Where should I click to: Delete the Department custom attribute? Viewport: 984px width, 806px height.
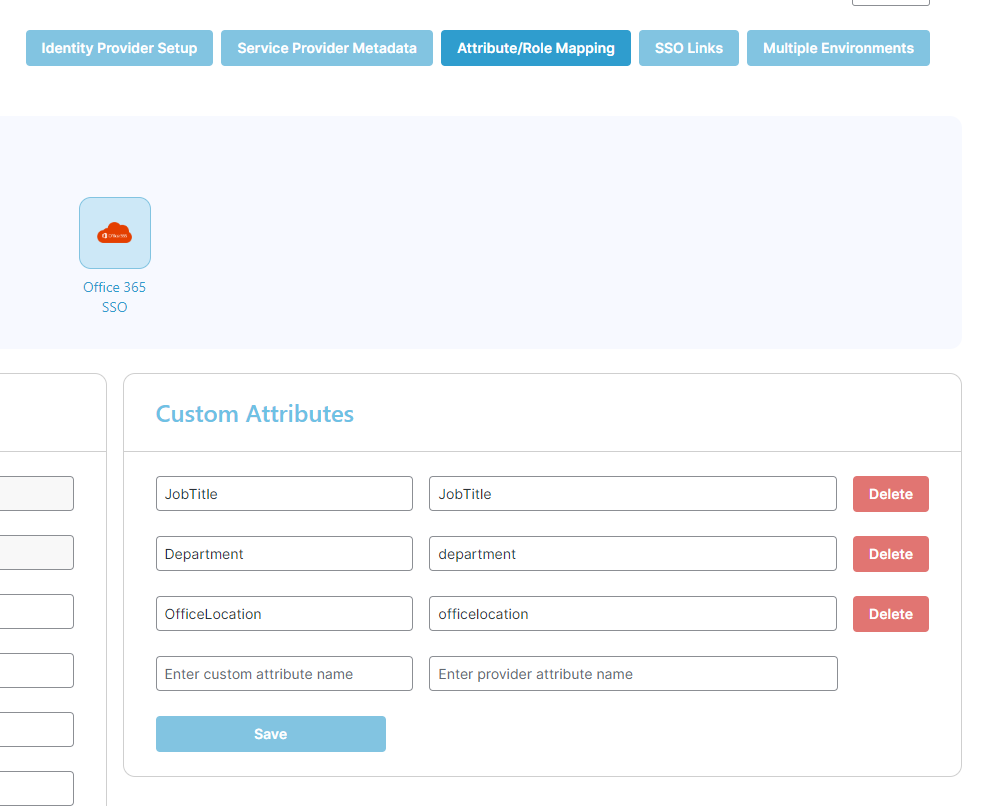tap(890, 553)
